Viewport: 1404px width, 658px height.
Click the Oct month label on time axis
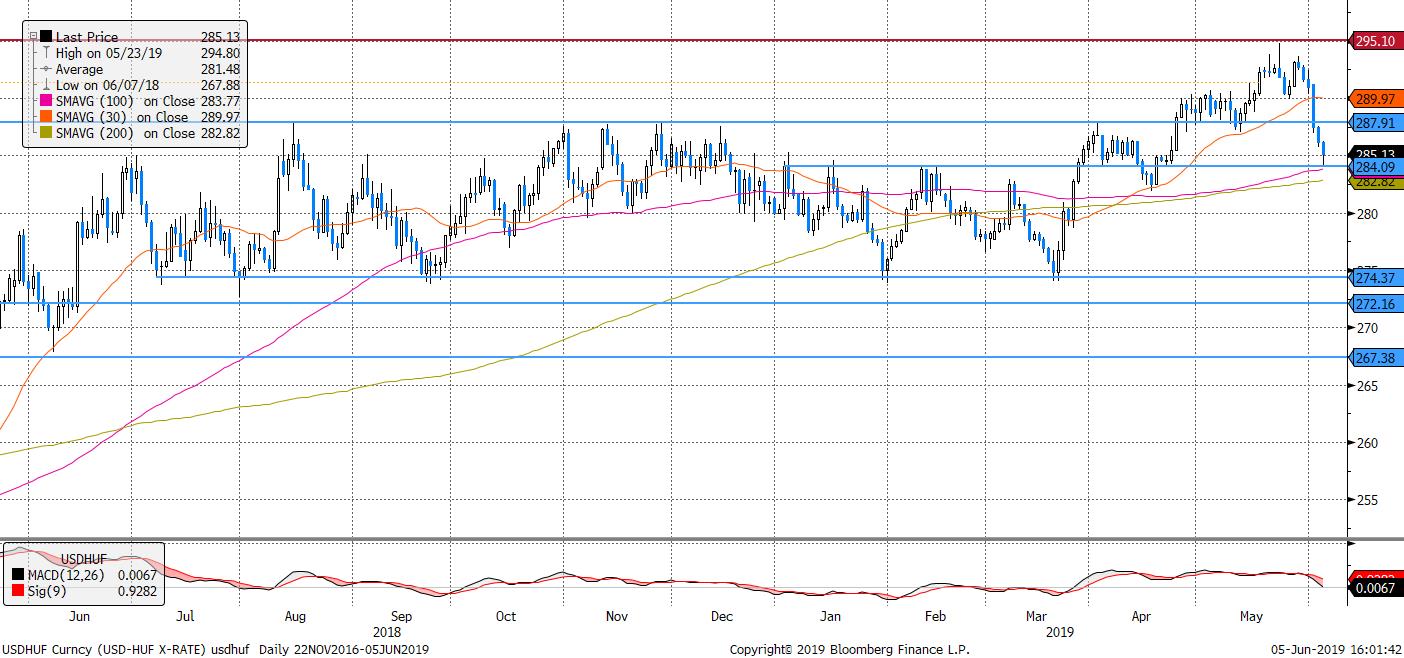506,616
